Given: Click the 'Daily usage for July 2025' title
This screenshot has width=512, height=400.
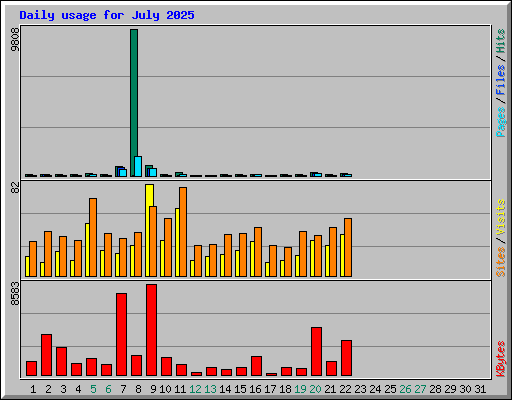Looking at the screenshot, I should [107, 15].
